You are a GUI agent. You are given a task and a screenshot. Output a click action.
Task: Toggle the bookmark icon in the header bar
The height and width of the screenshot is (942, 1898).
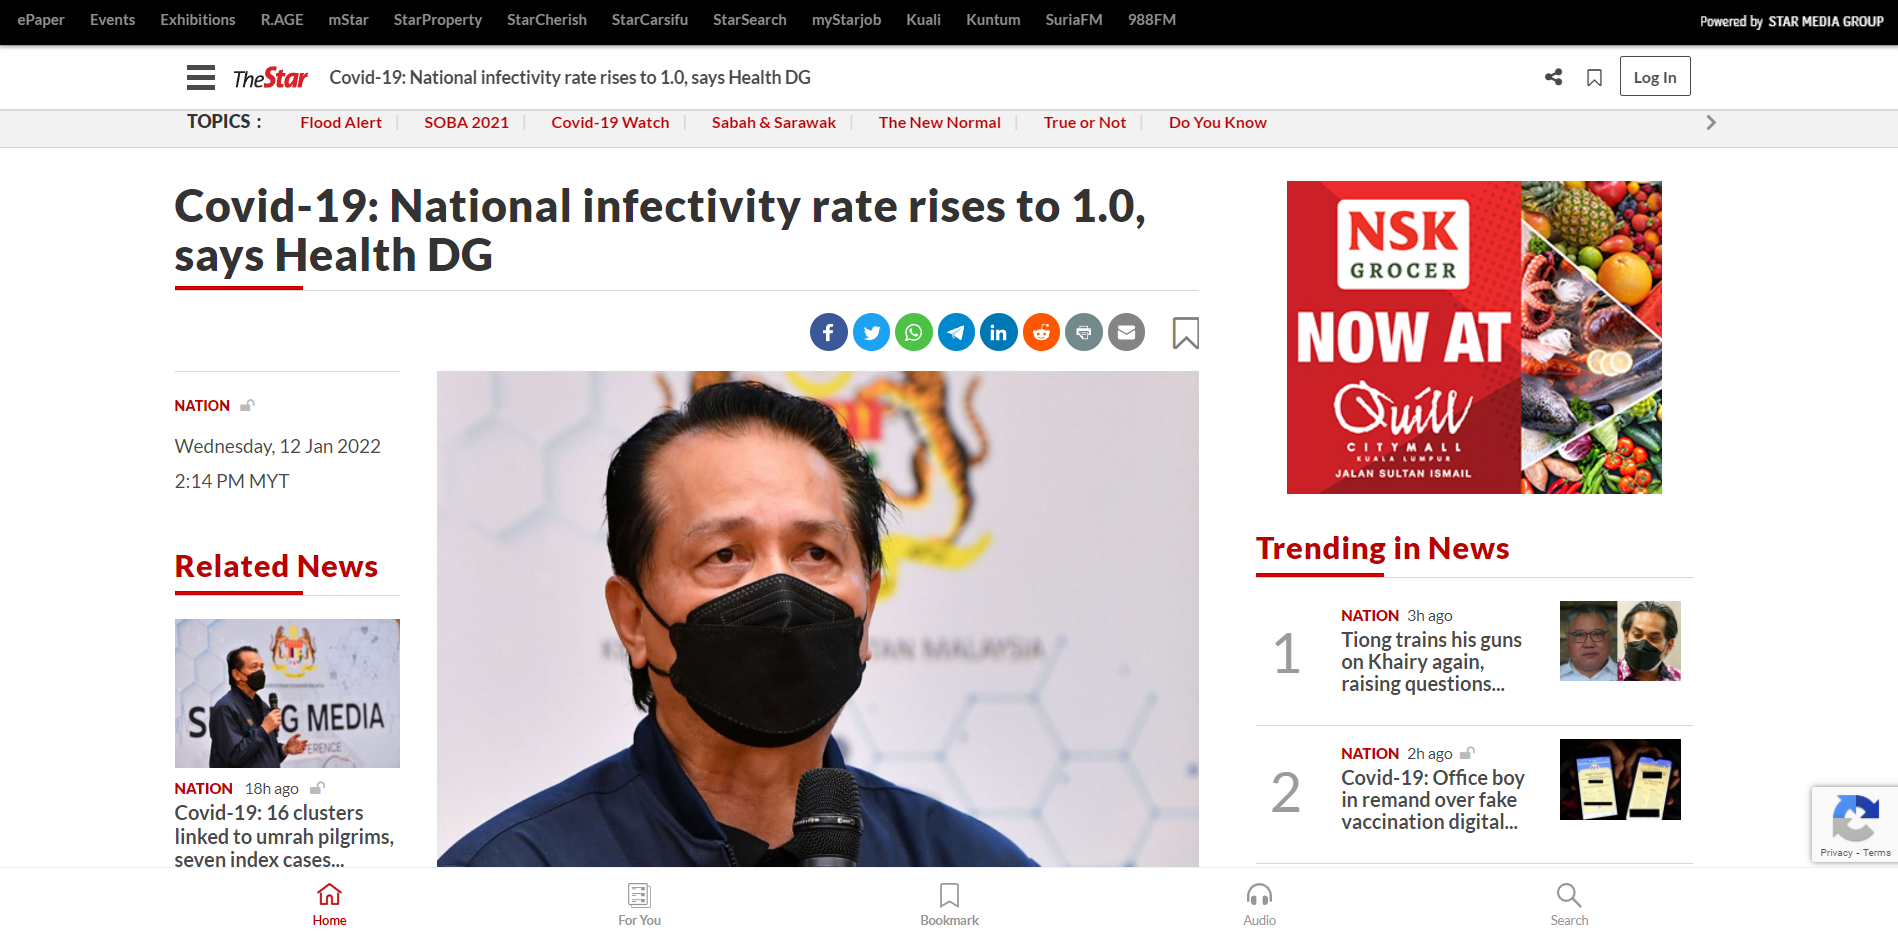1594,77
